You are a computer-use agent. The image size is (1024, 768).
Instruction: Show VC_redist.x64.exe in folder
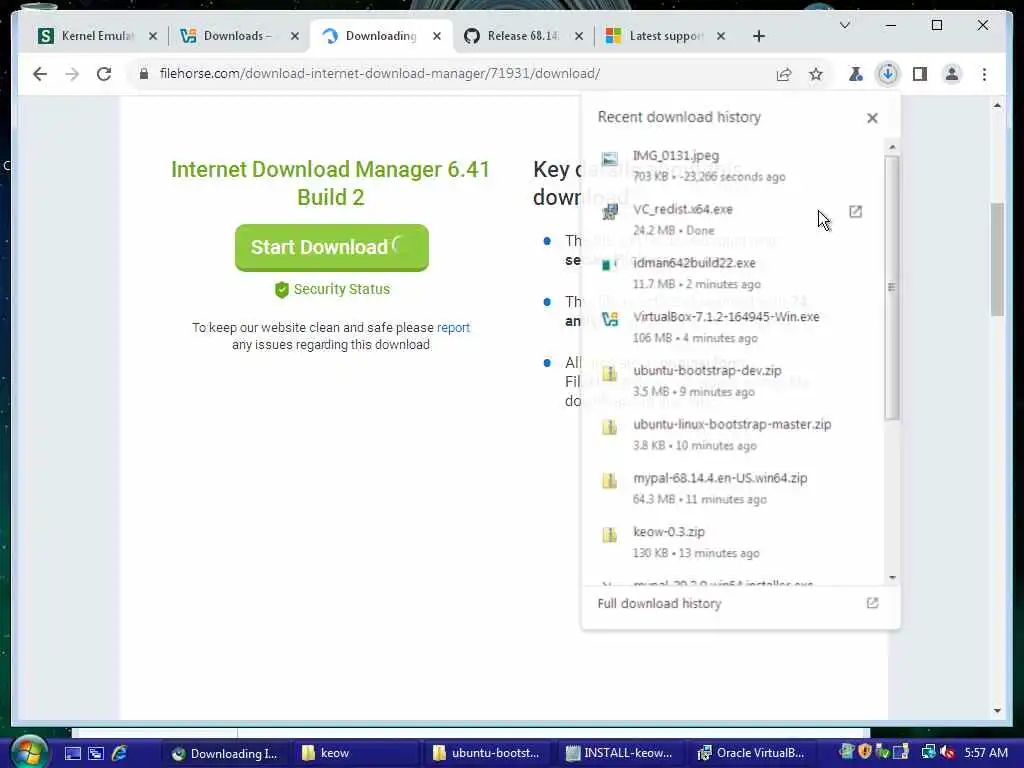(x=856, y=211)
